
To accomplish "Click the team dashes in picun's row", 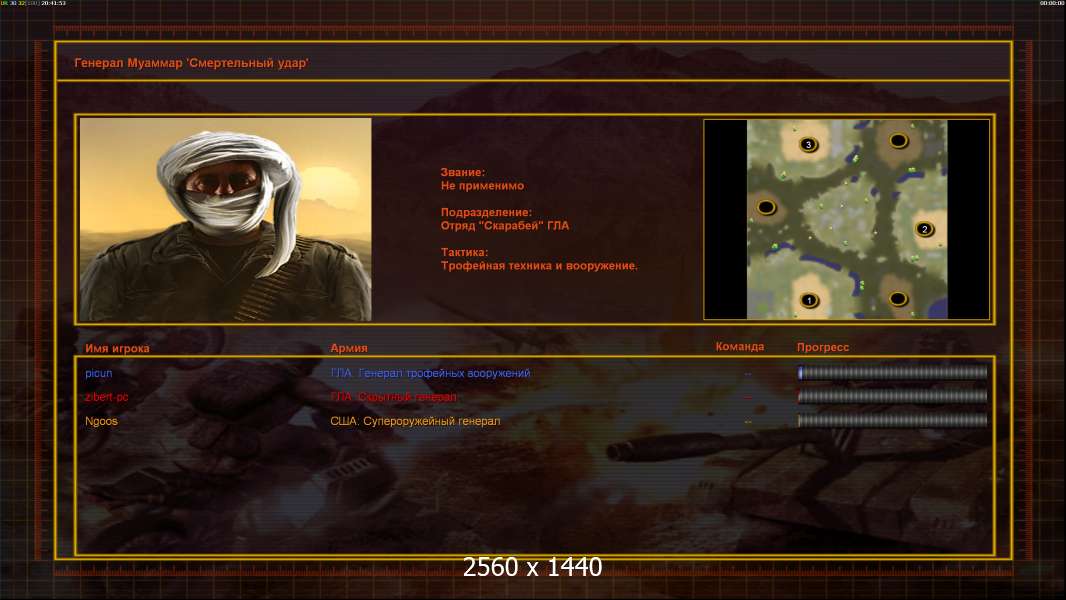I will point(748,374).
